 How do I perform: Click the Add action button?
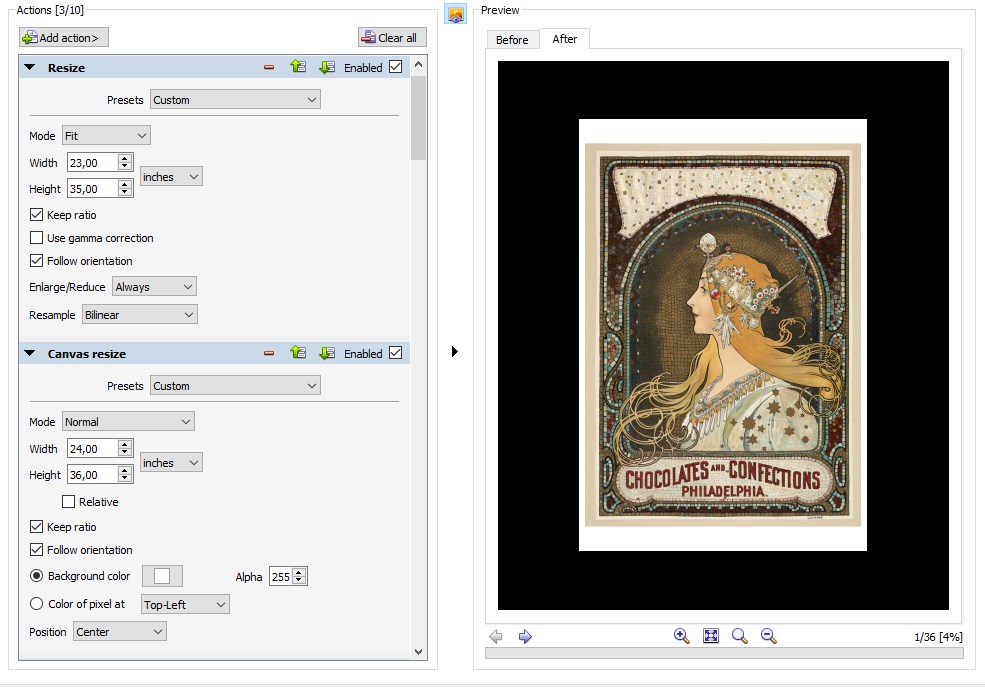click(x=63, y=38)
